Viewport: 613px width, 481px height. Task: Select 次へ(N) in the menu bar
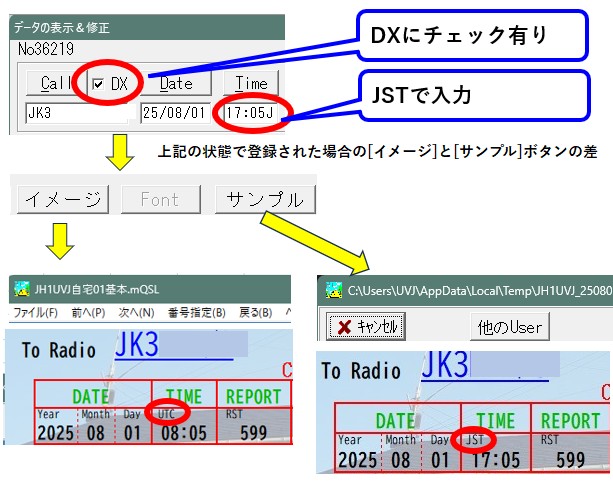pyautogui.click(x=138, y=313)
